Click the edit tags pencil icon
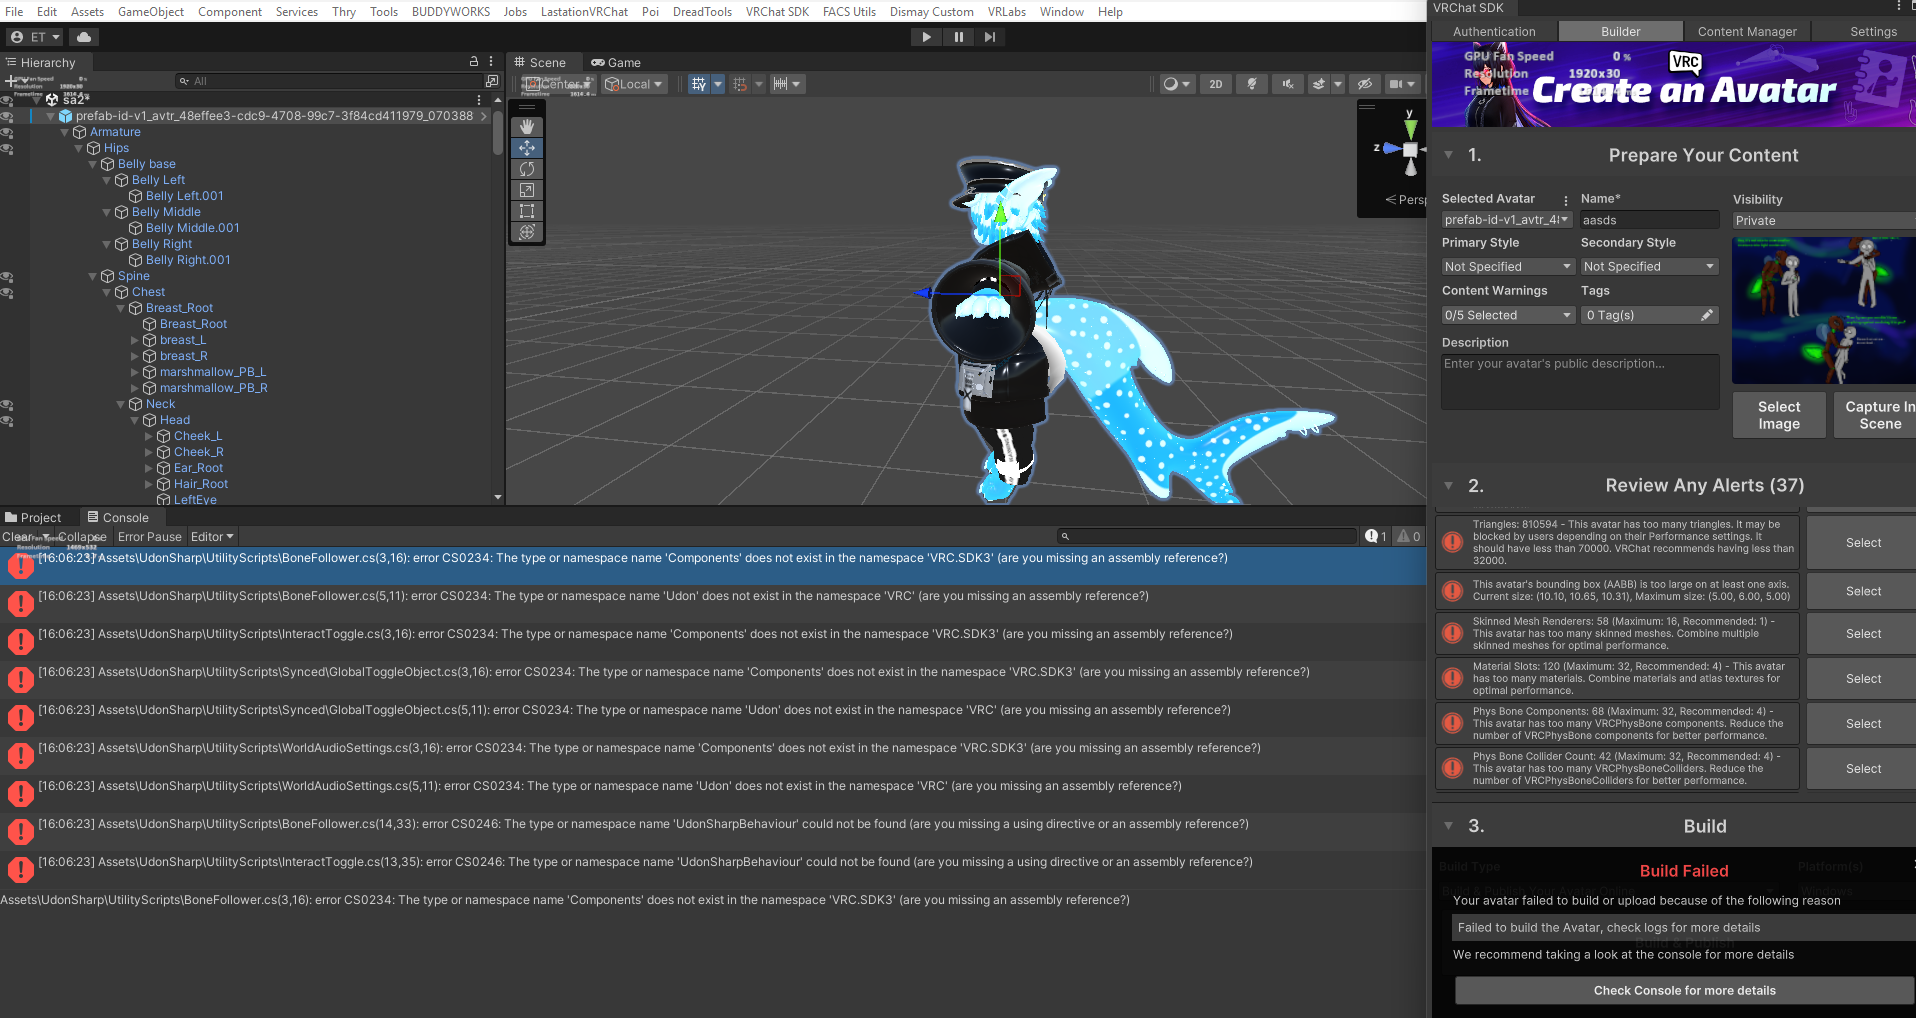The height and width of the screenshot is (1018, 1916). point(1707,315)
